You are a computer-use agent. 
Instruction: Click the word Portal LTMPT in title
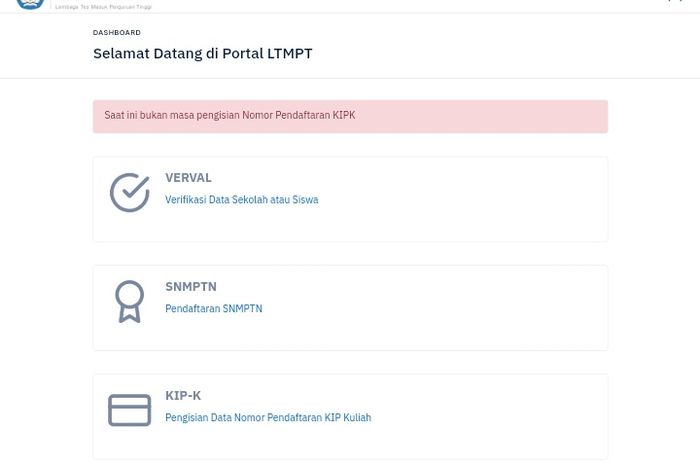tap(267, 54)
